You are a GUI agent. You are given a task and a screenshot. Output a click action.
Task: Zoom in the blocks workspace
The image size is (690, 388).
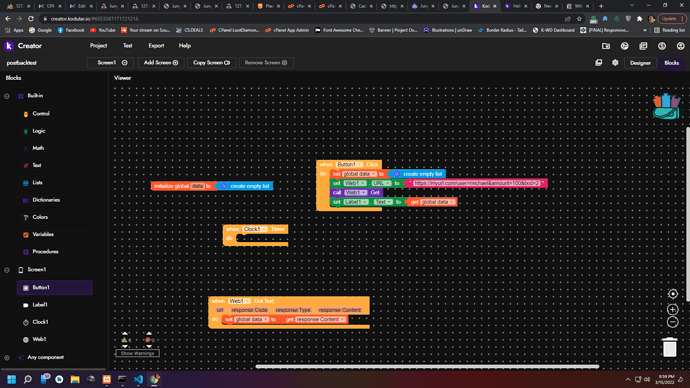672,309
